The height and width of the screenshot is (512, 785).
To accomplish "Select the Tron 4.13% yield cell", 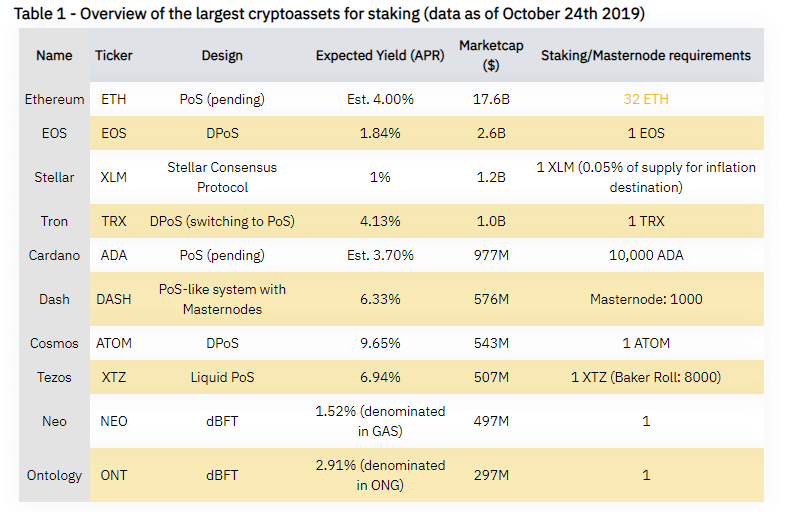I will (380, 221).
